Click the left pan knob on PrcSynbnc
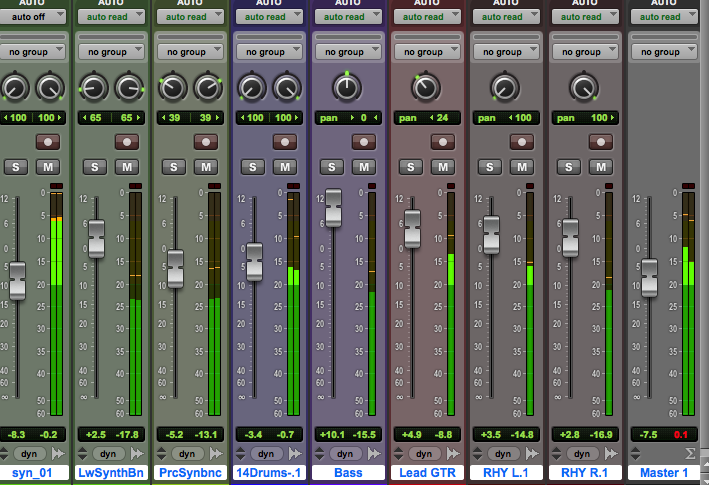The width and height of the screenshot is (709, 485). 172,88
